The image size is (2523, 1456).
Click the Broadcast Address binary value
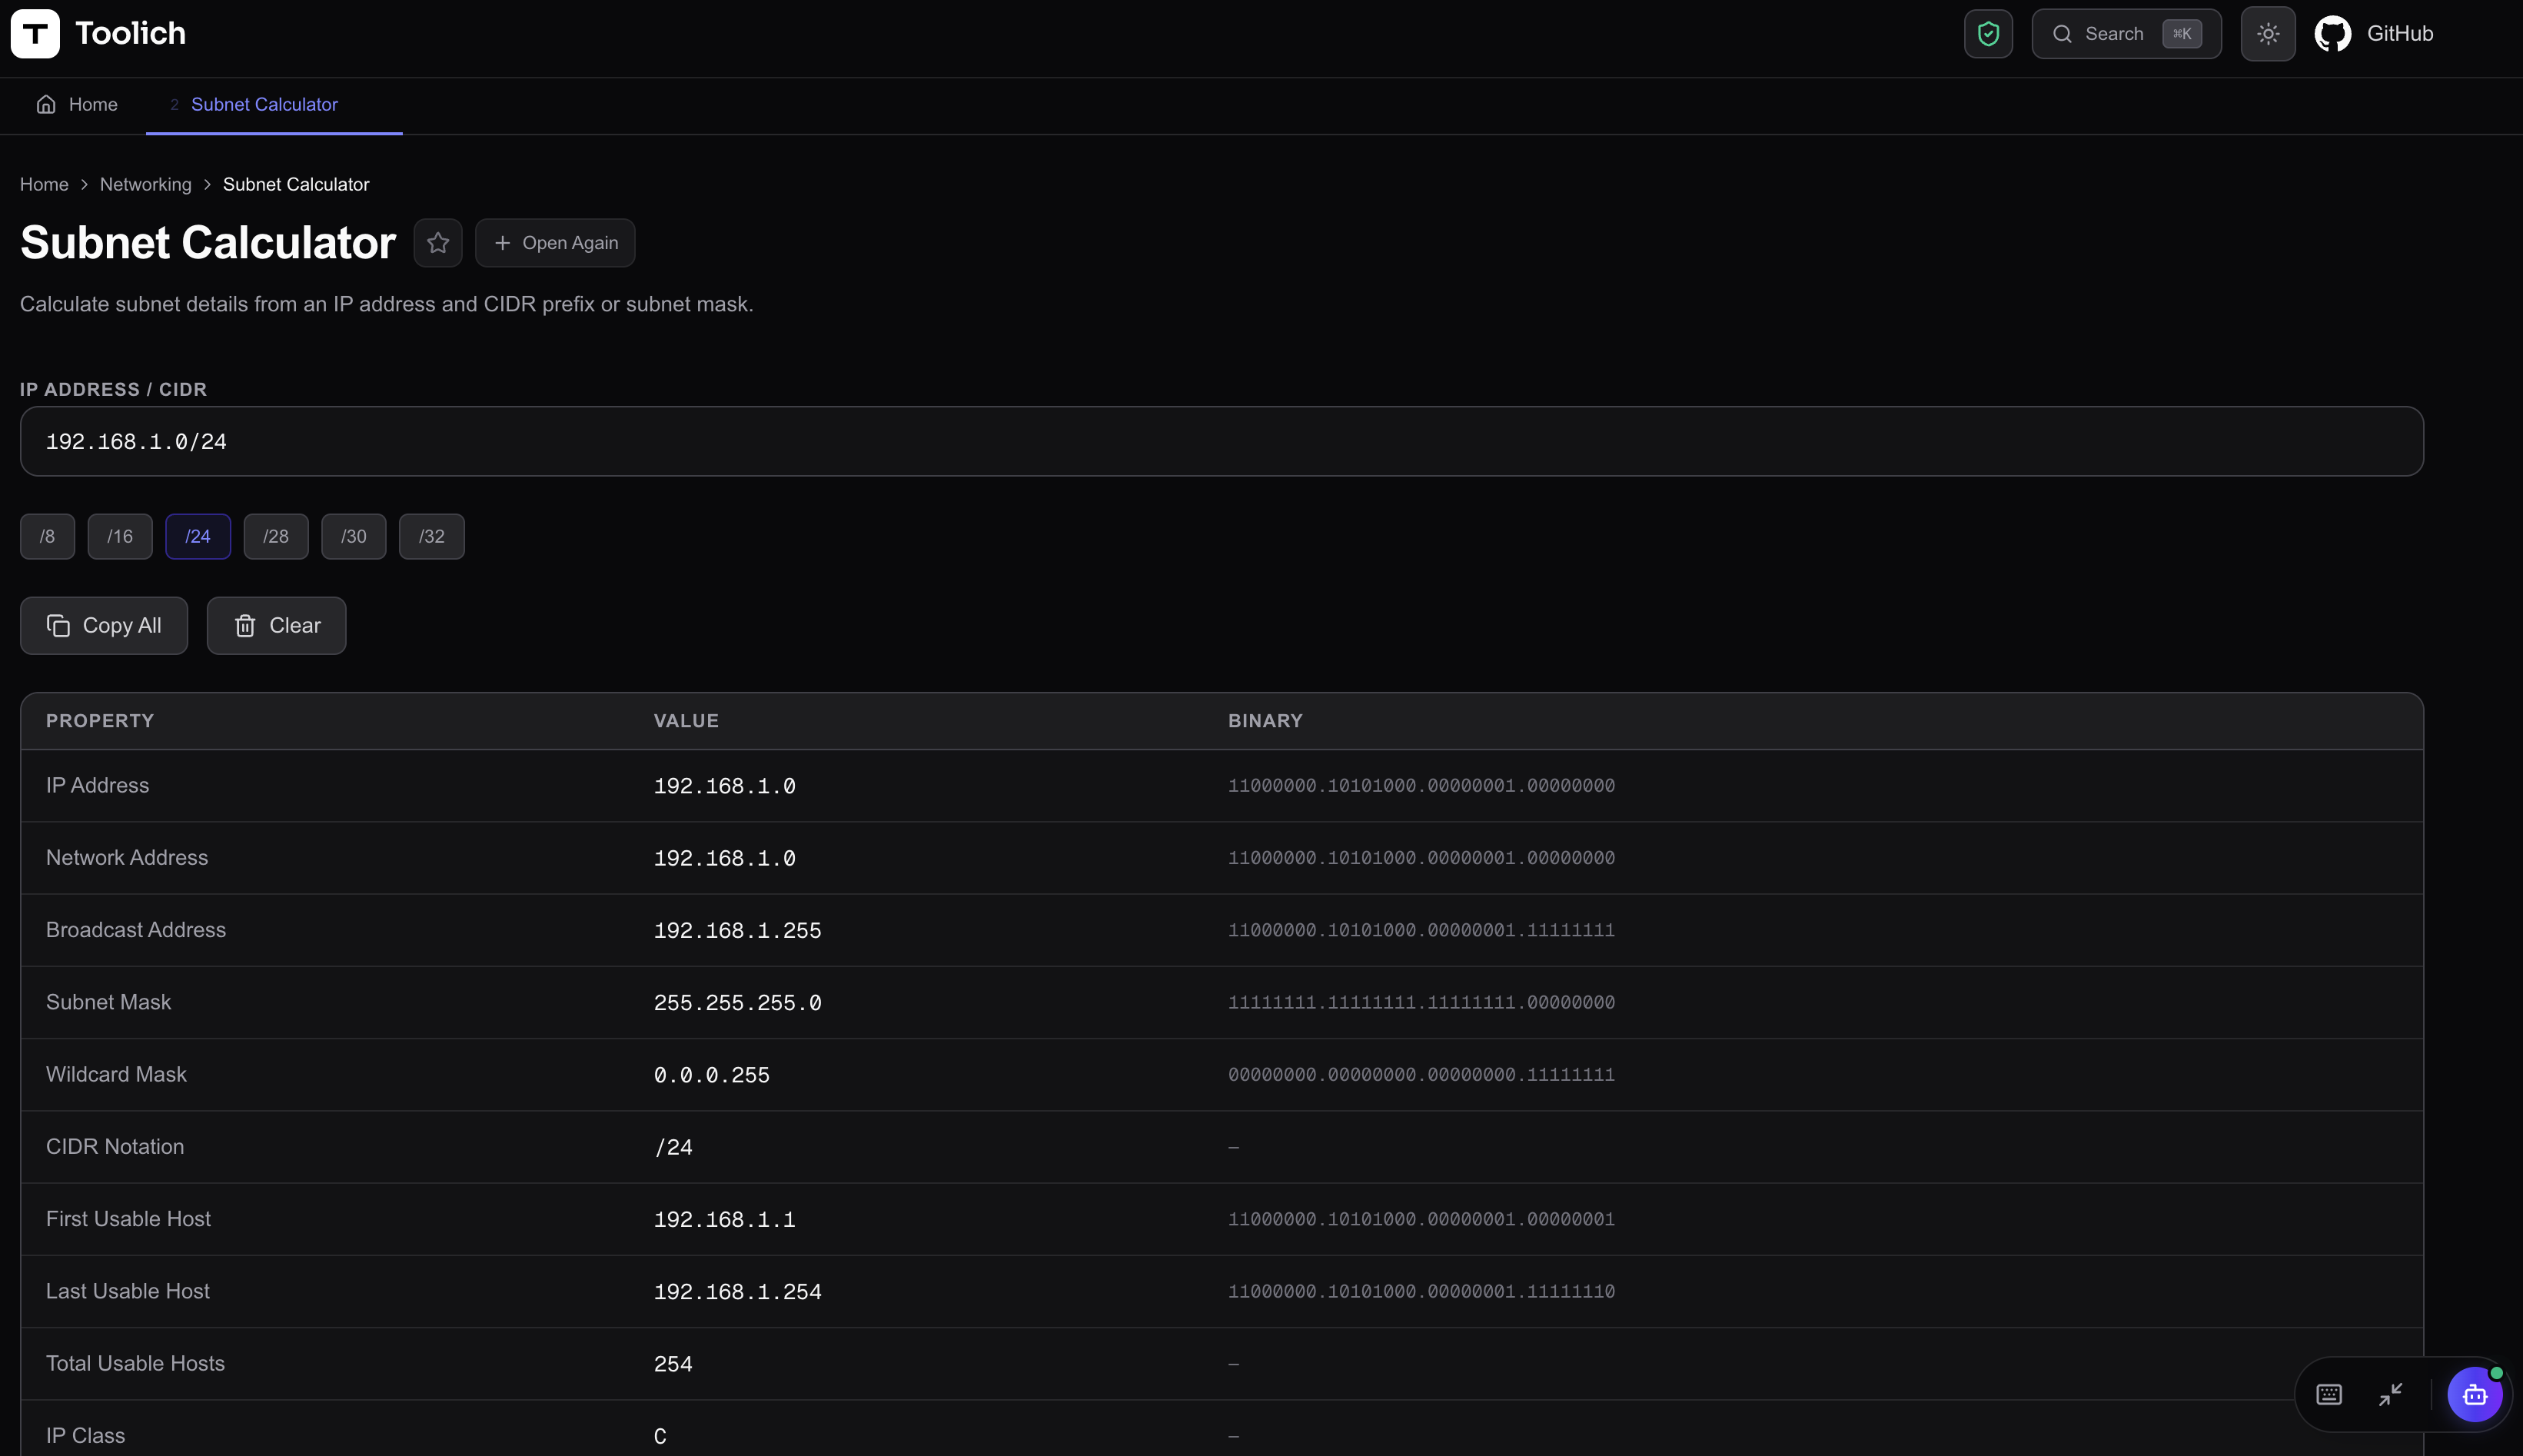click(1421, 930)
